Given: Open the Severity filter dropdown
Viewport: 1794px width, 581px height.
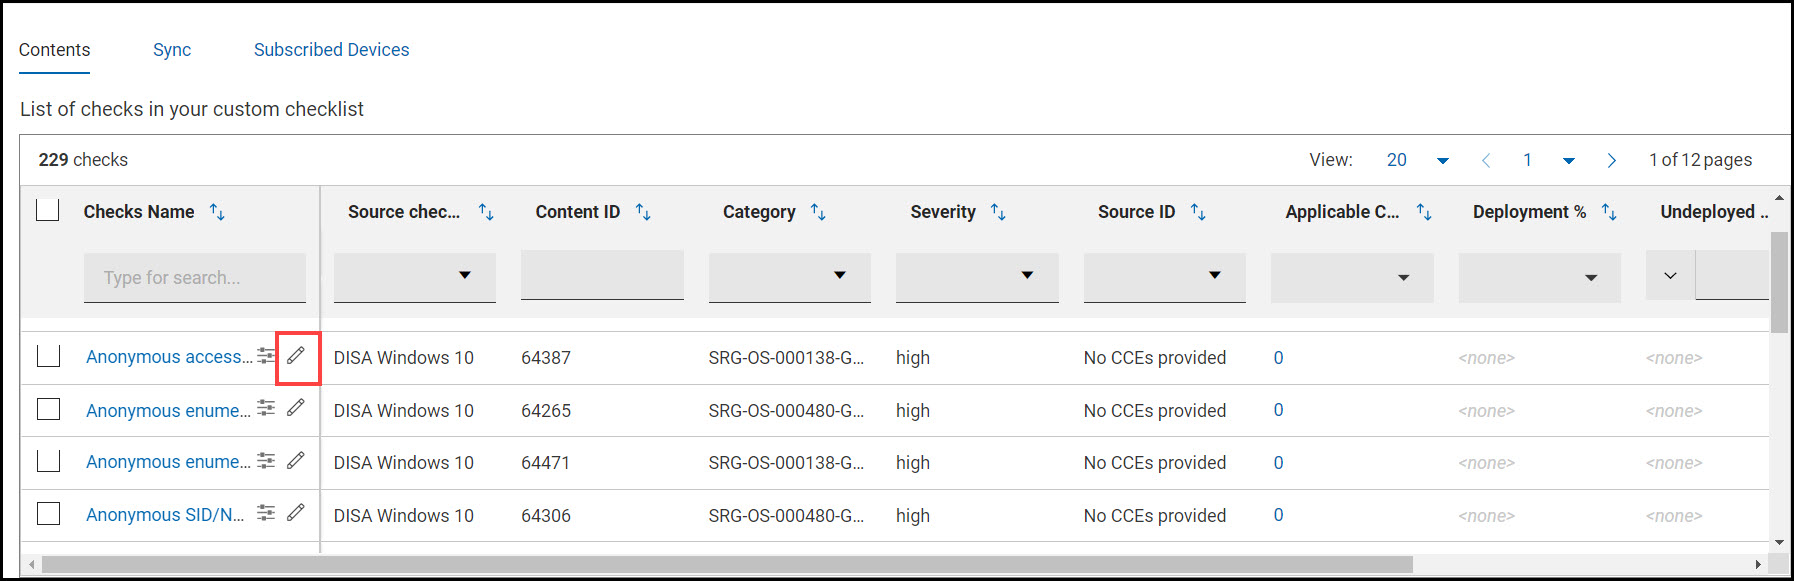Looking at the screenshot, I should 977,276.
